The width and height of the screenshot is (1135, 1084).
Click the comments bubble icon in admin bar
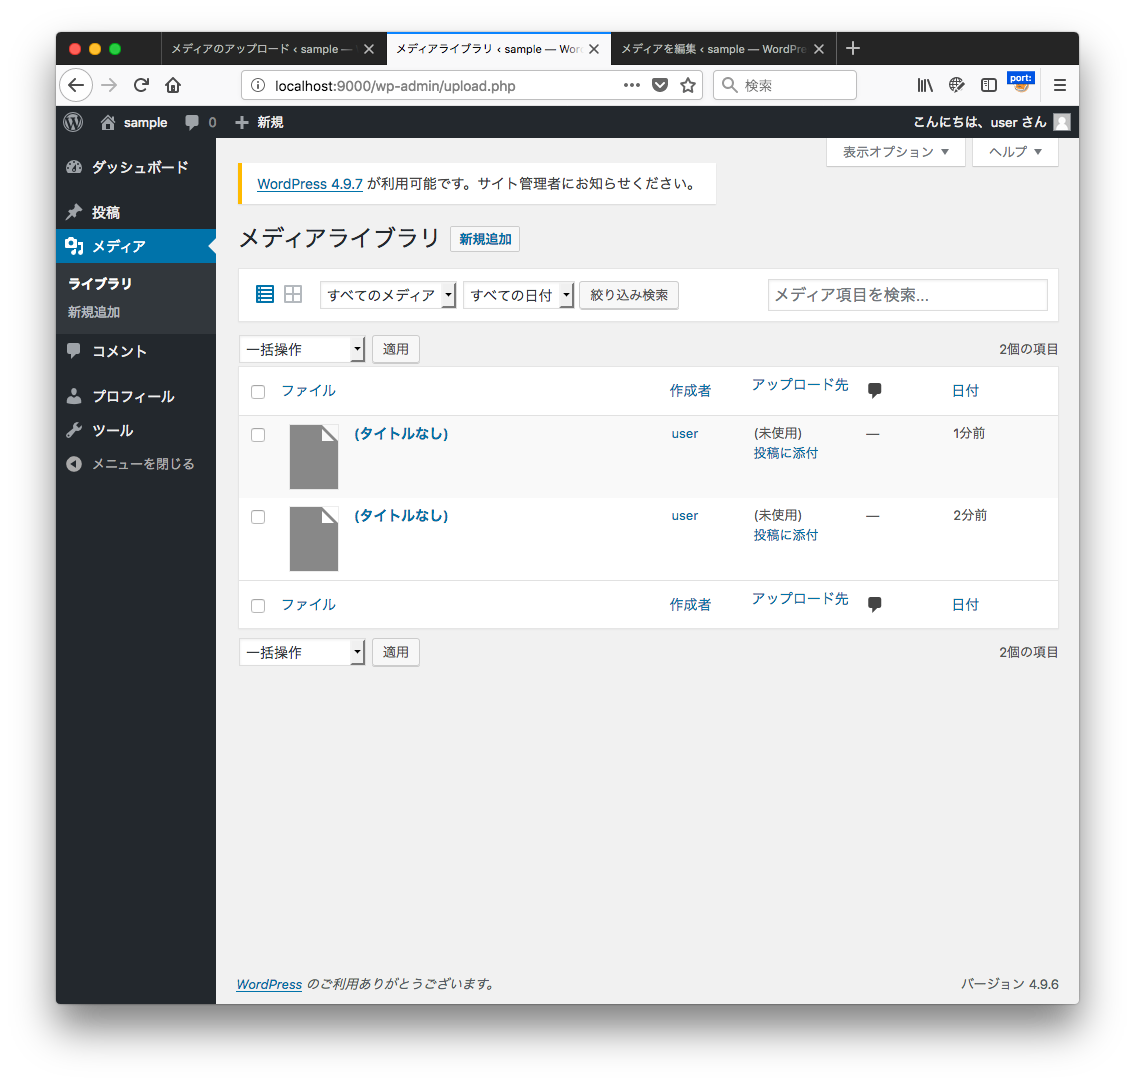tap(194, 122)
